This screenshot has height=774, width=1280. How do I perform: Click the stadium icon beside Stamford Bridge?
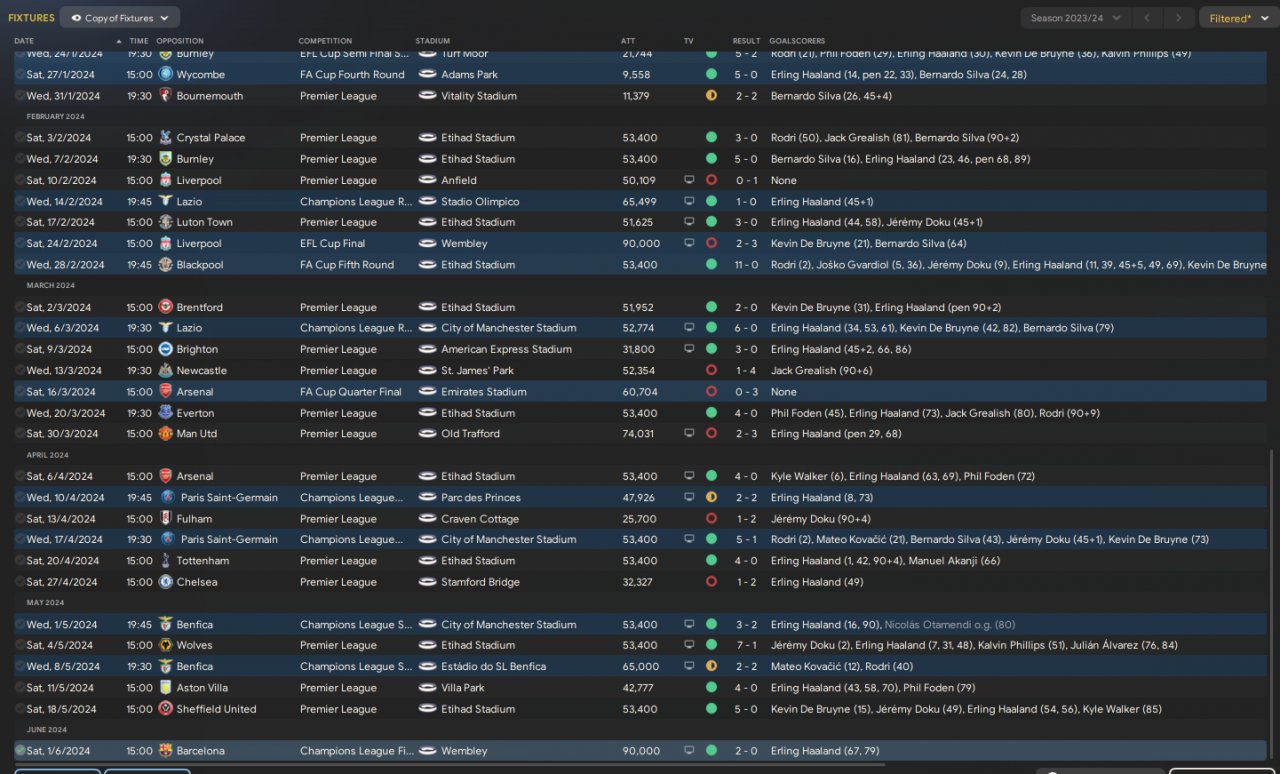pos(427,582)
